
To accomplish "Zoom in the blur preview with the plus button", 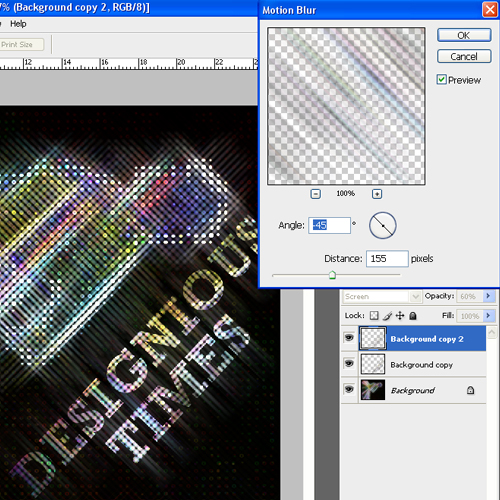I will coord(377,194).
